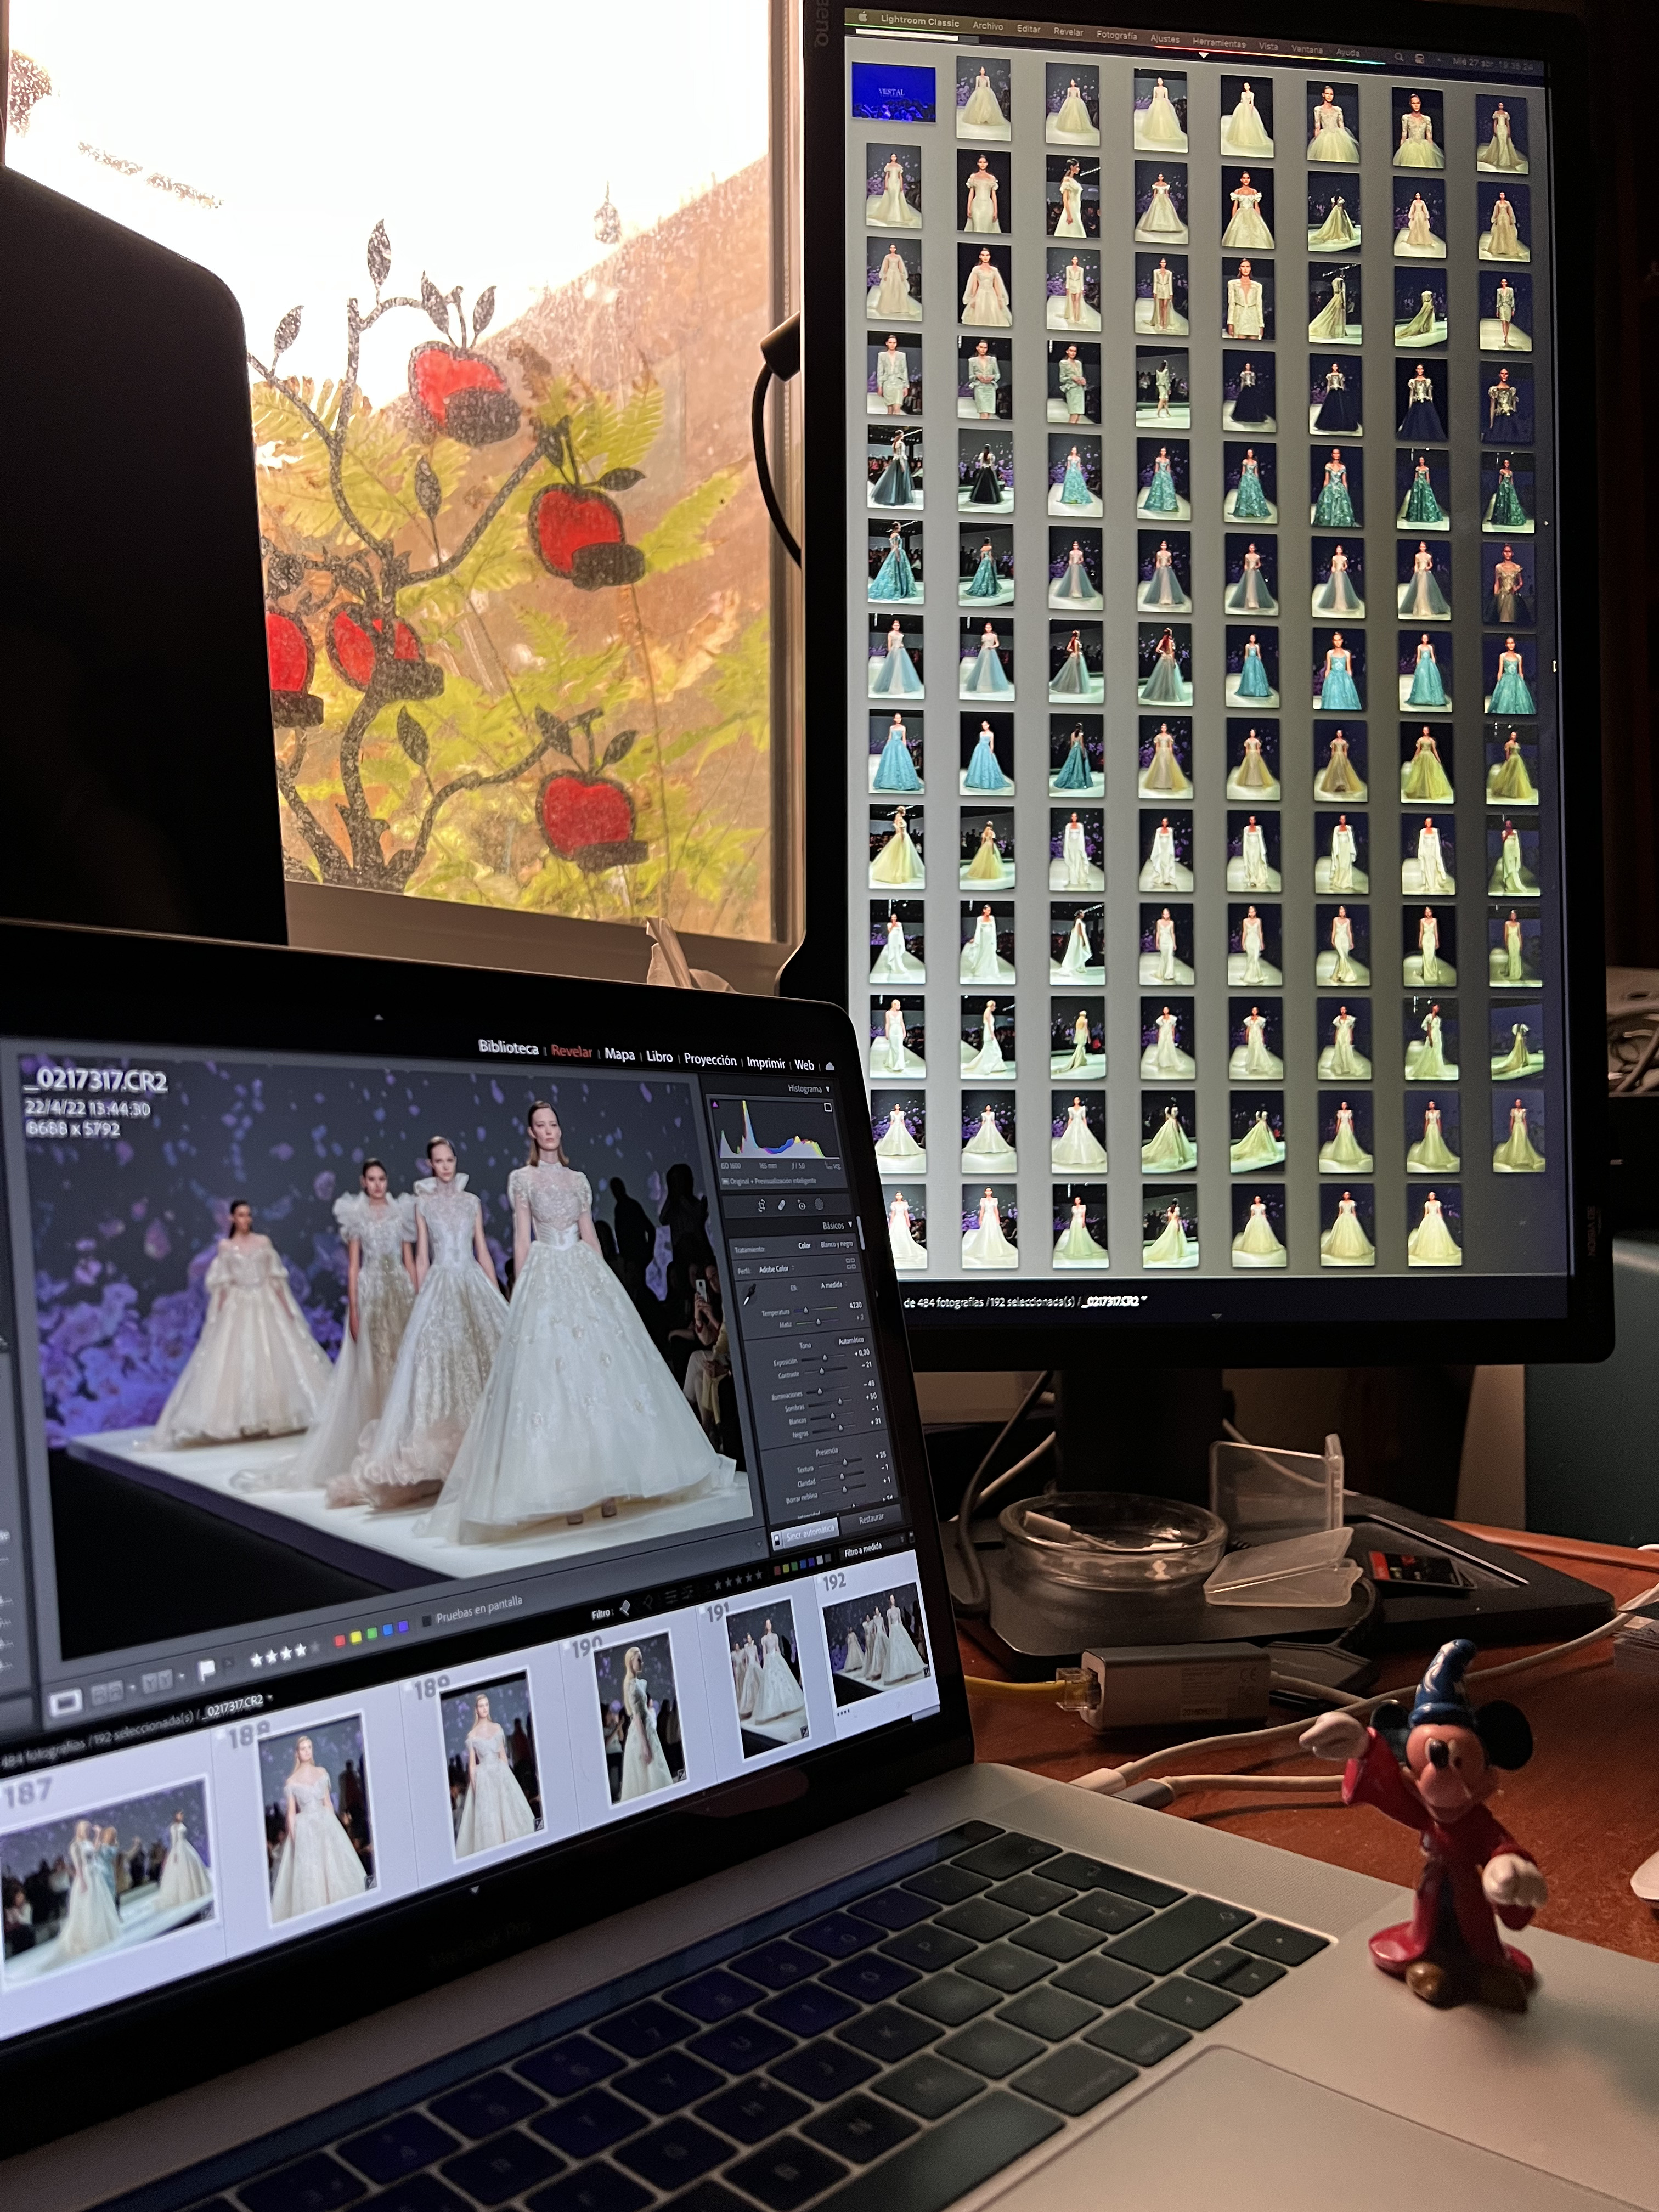The image size is (1659, 2212).
Task: Click the Restaurar button
Action: tap(872, 1520)
